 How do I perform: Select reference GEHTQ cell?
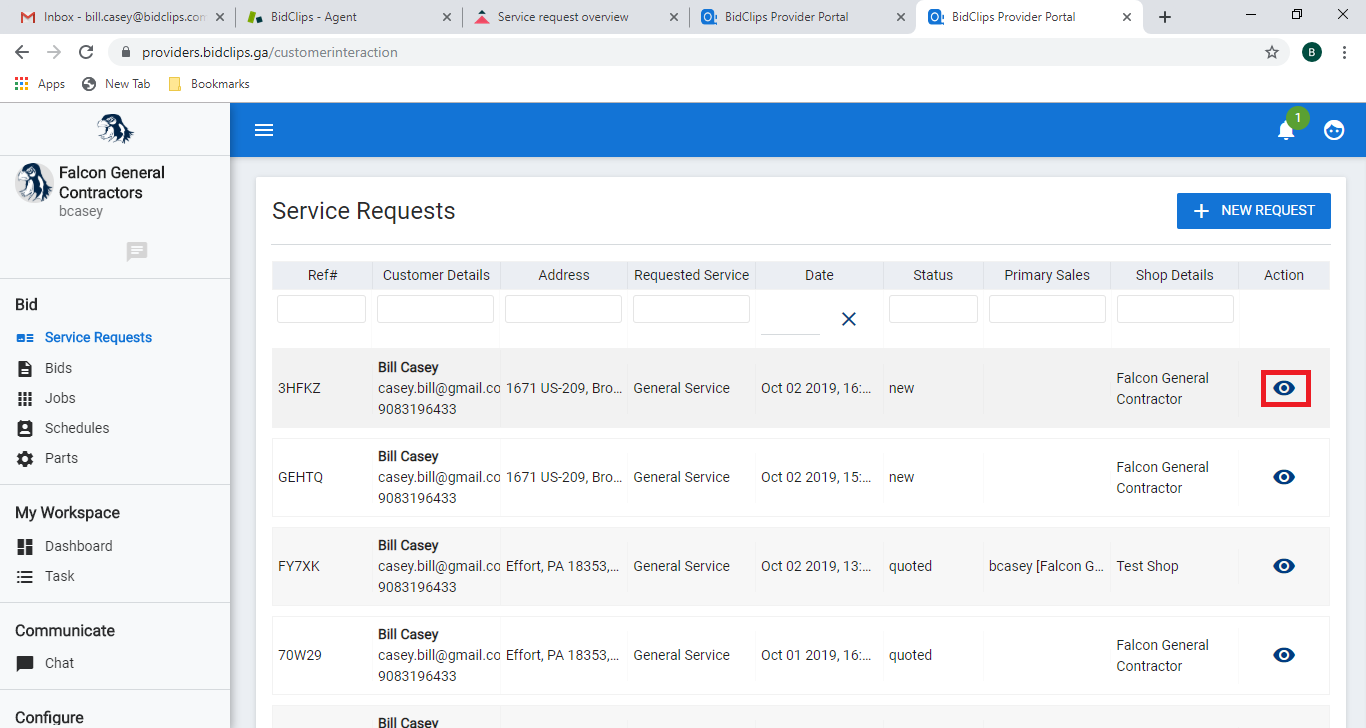click(300, 477)
